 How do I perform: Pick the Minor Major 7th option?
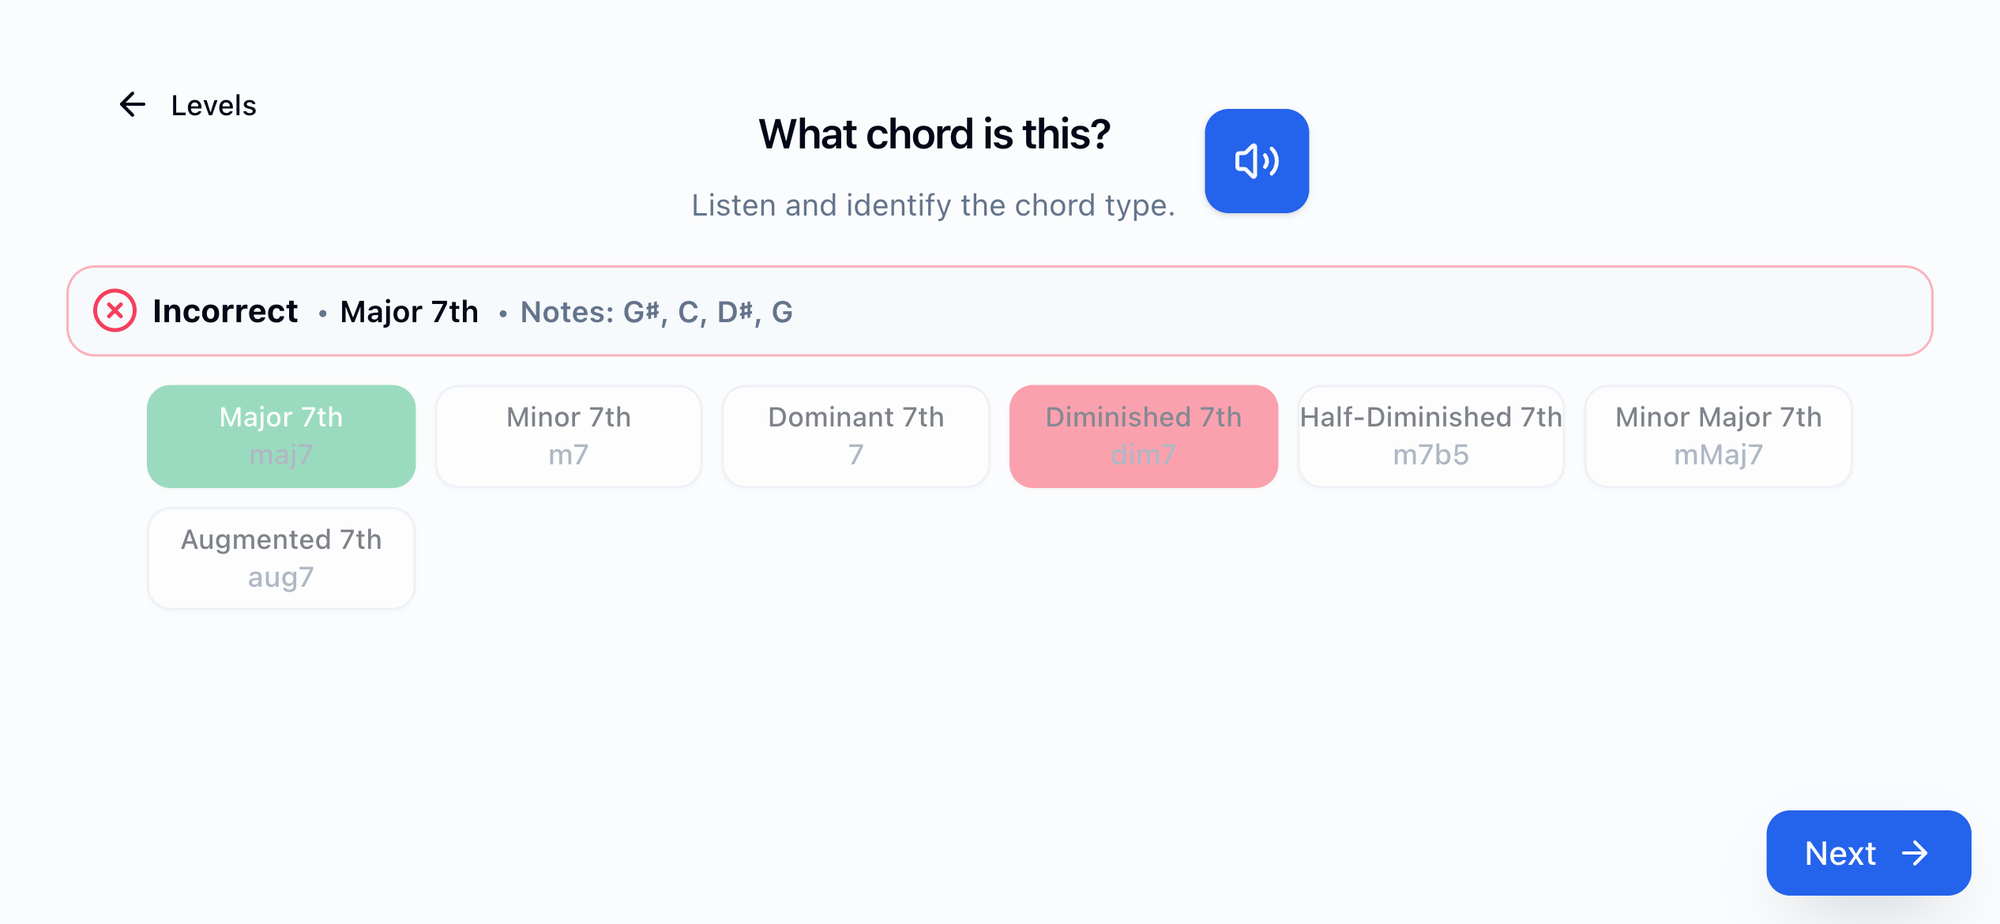1718,436
